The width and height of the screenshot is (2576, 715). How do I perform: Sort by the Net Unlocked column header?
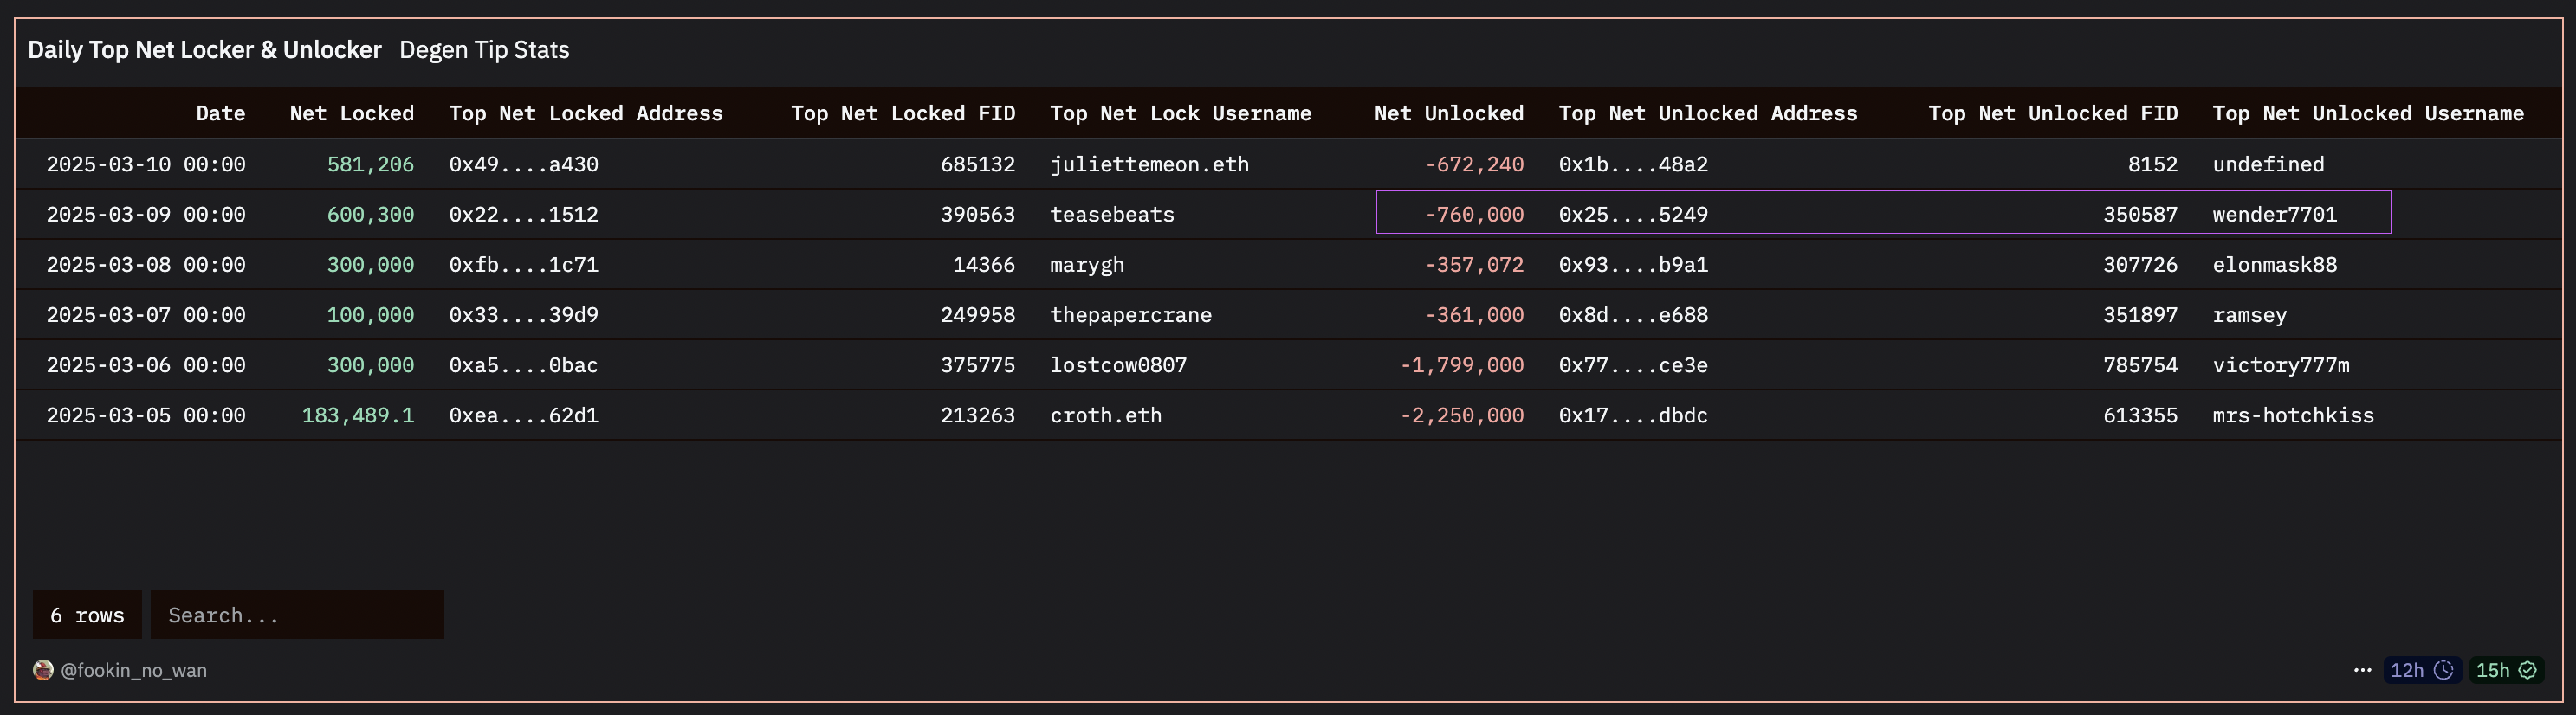point(1448,113)
